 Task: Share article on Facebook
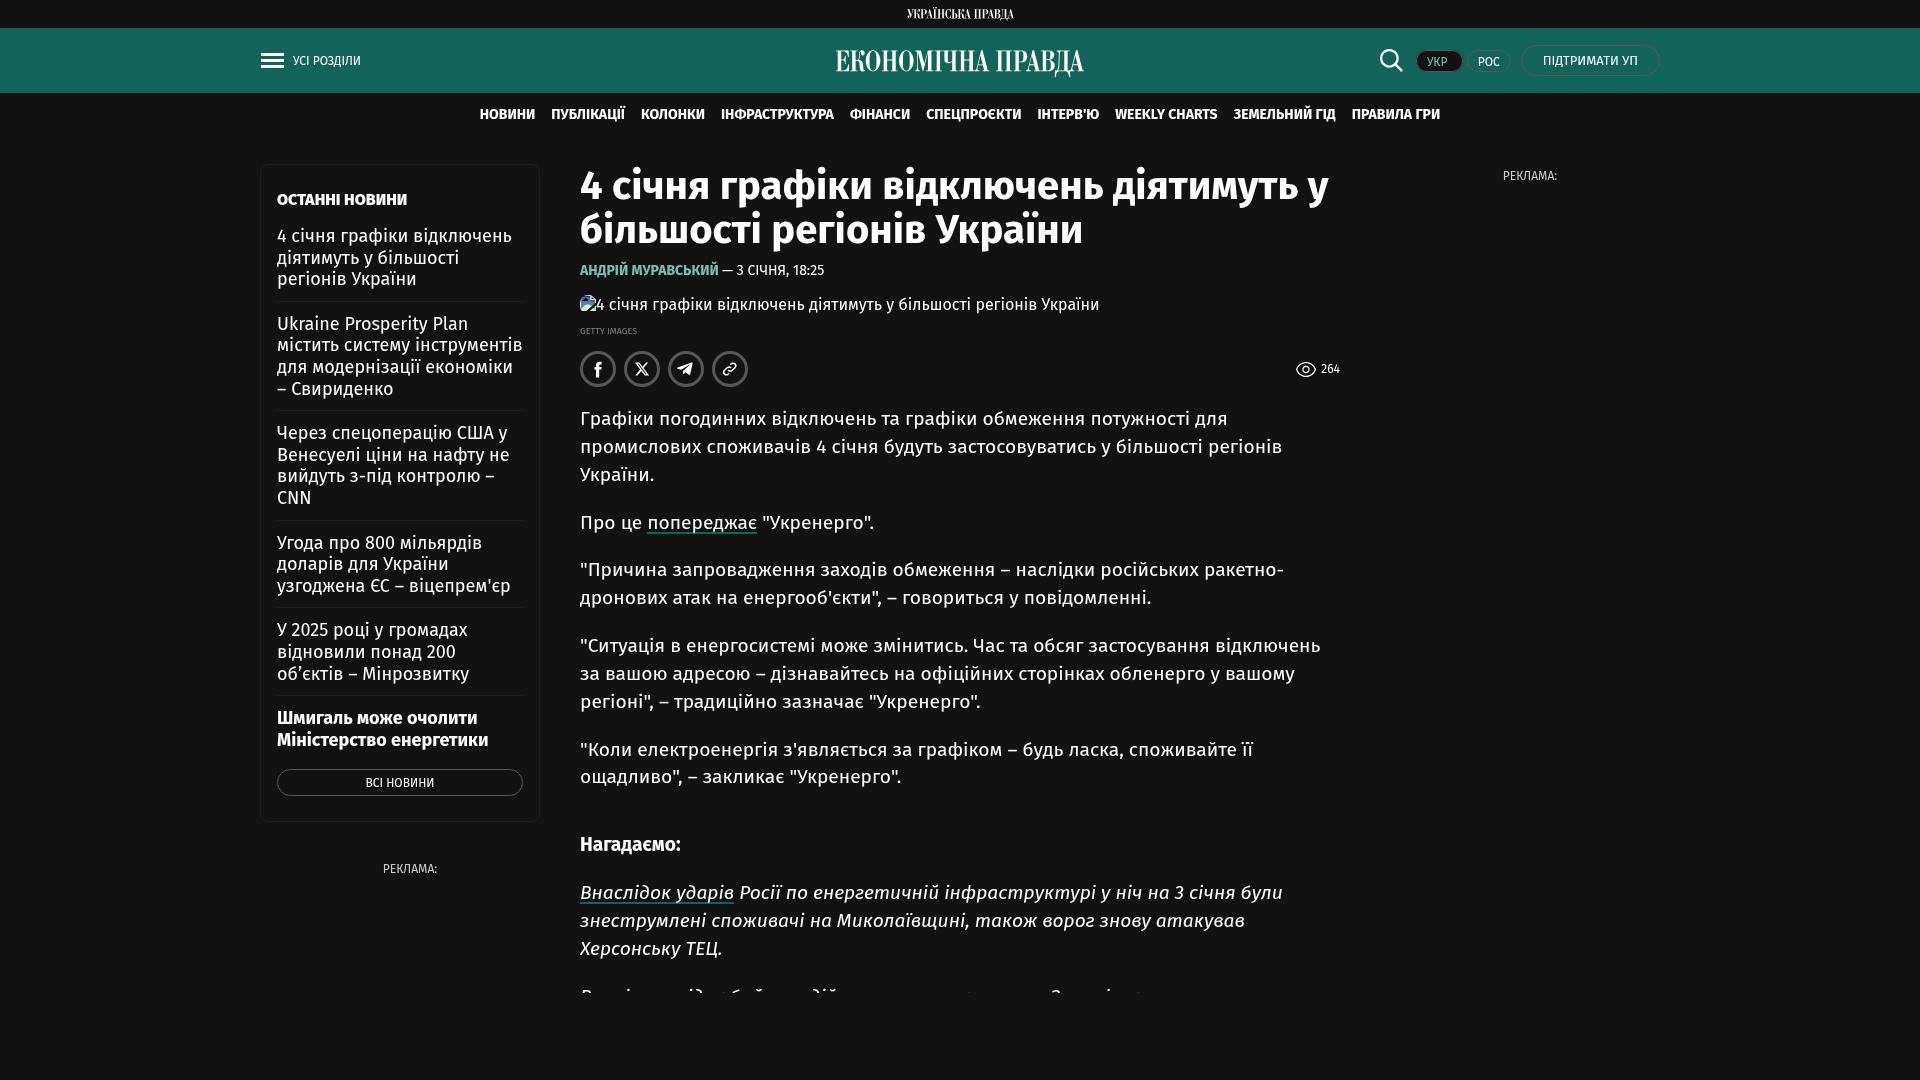[x=598, y=369]
